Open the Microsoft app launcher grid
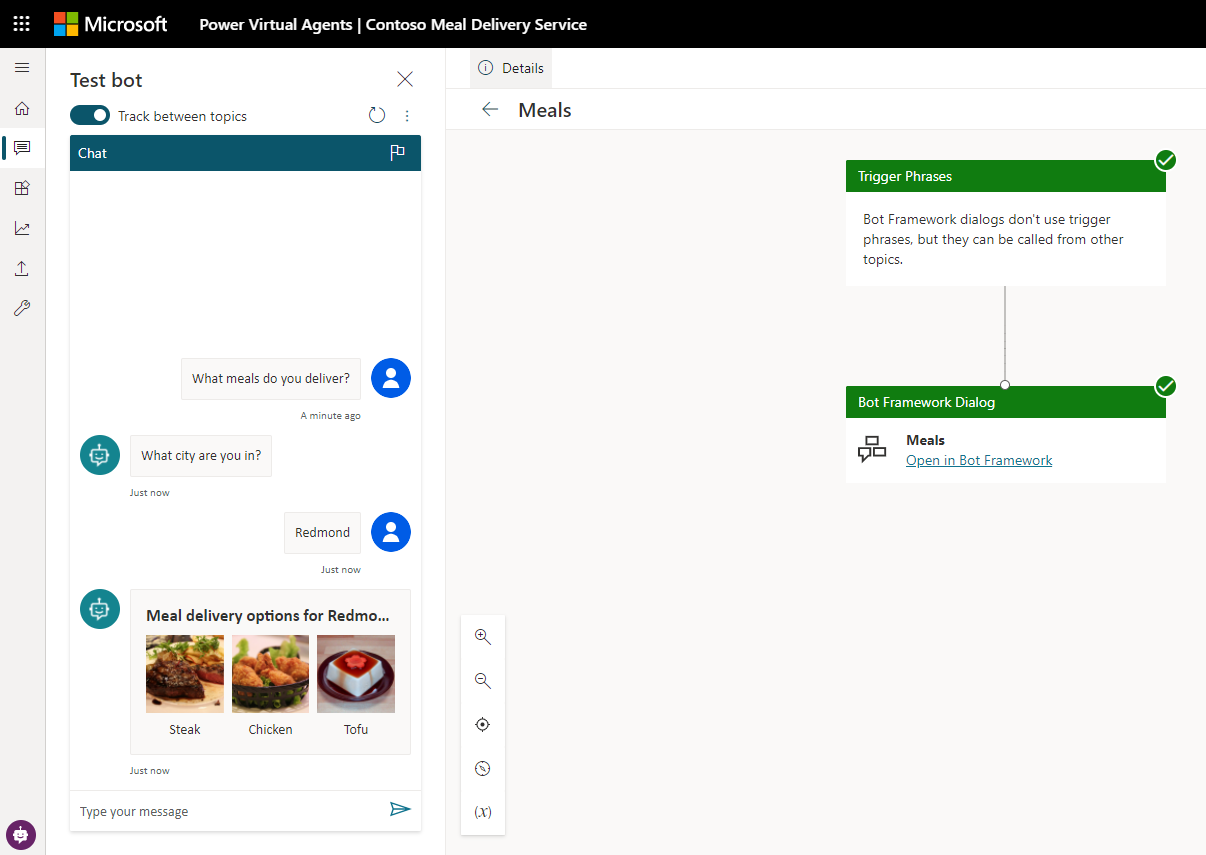This screenshot has height=855, width=1206. click(x=21, y=24)
